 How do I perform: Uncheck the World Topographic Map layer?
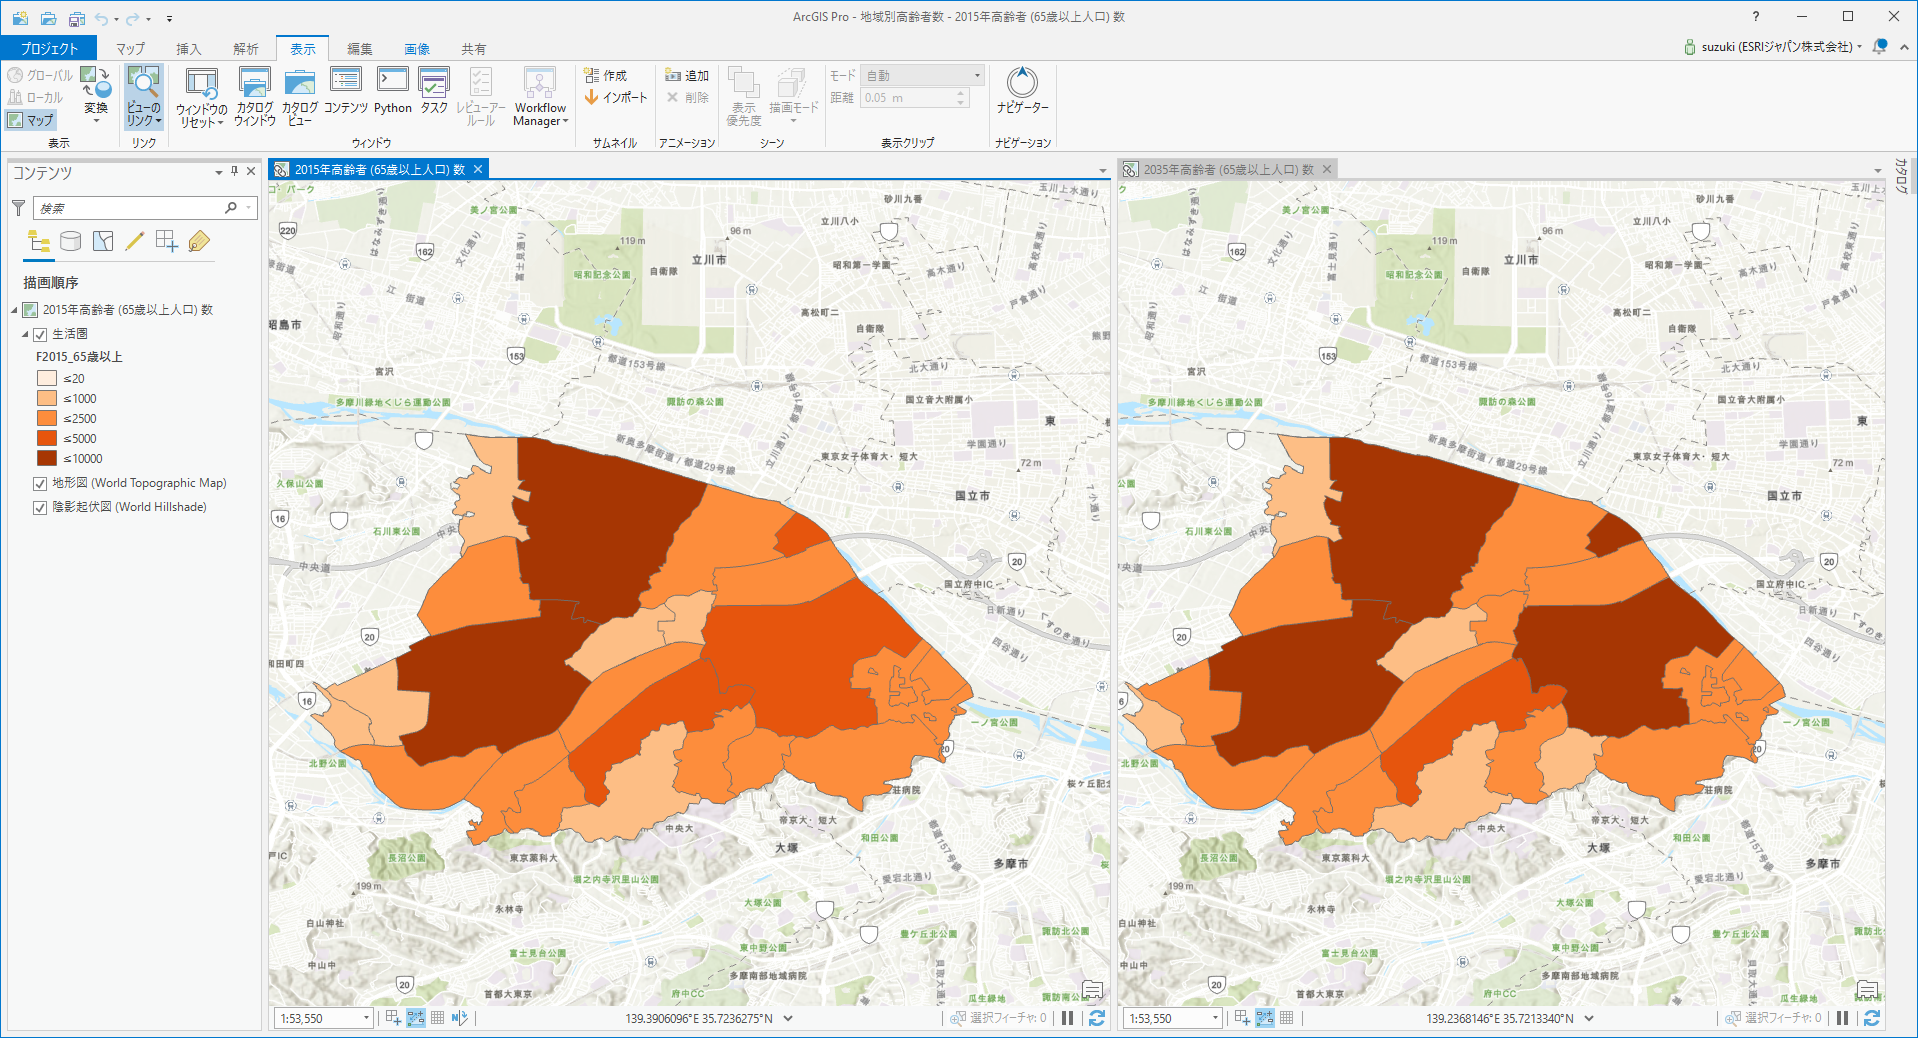coord(41,483)
